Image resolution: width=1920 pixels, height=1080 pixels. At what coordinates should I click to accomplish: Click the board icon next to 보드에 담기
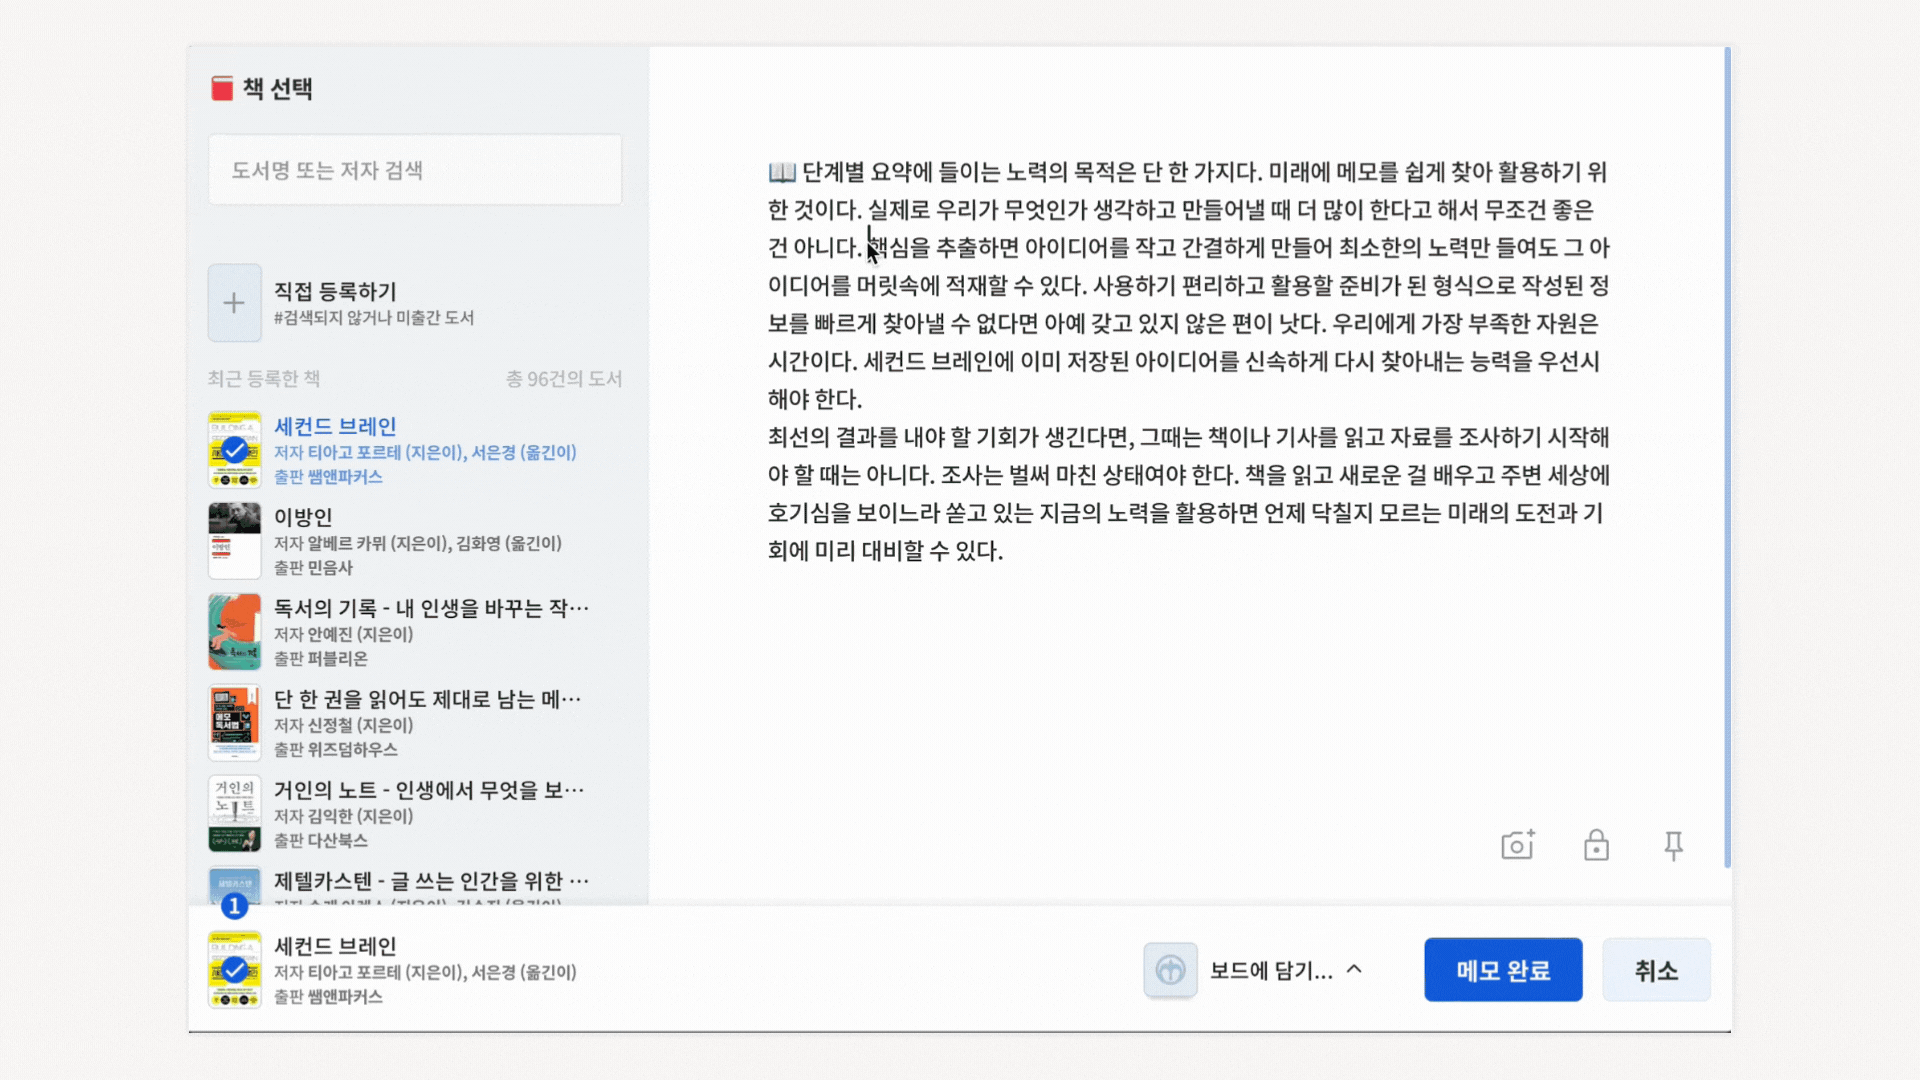click(x=1170, y=969)
